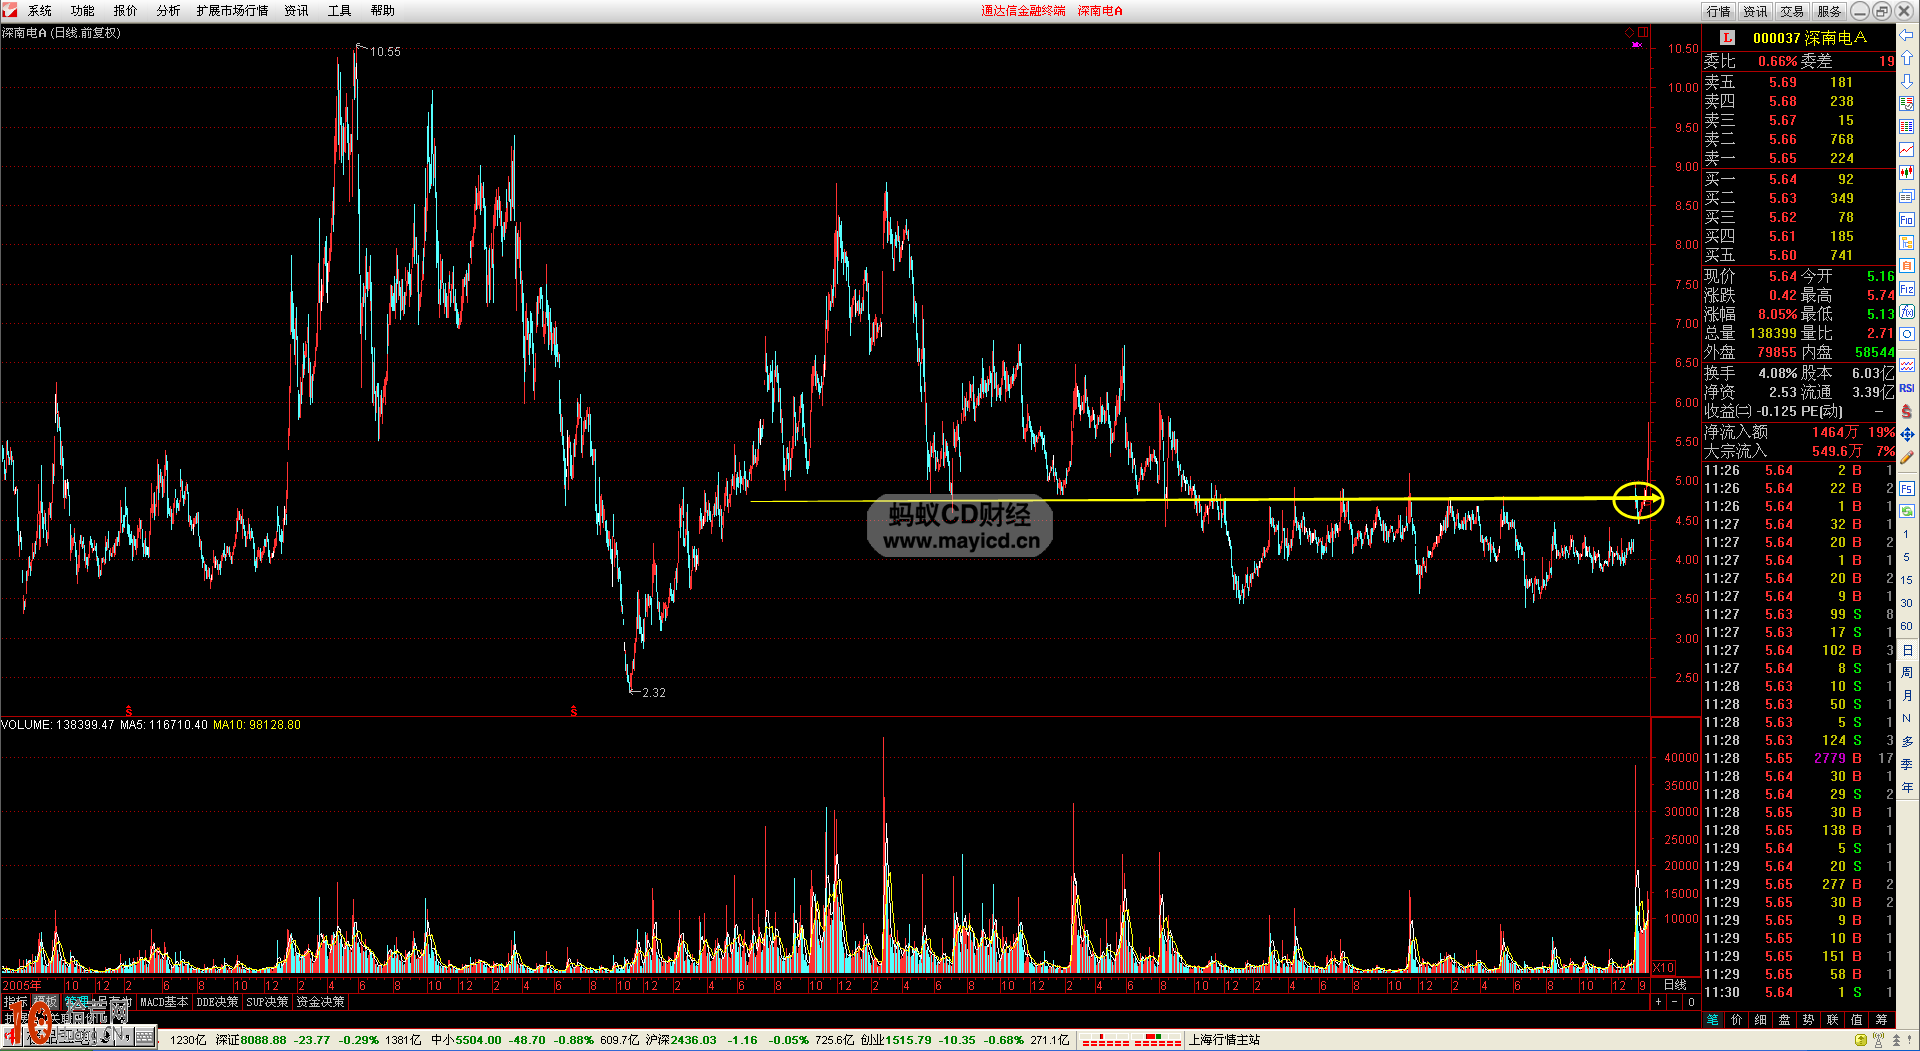This screenshot has height=1051, width=1920.
Task: Select the 价 price distribution tab
Action: coord(1736,1020)
